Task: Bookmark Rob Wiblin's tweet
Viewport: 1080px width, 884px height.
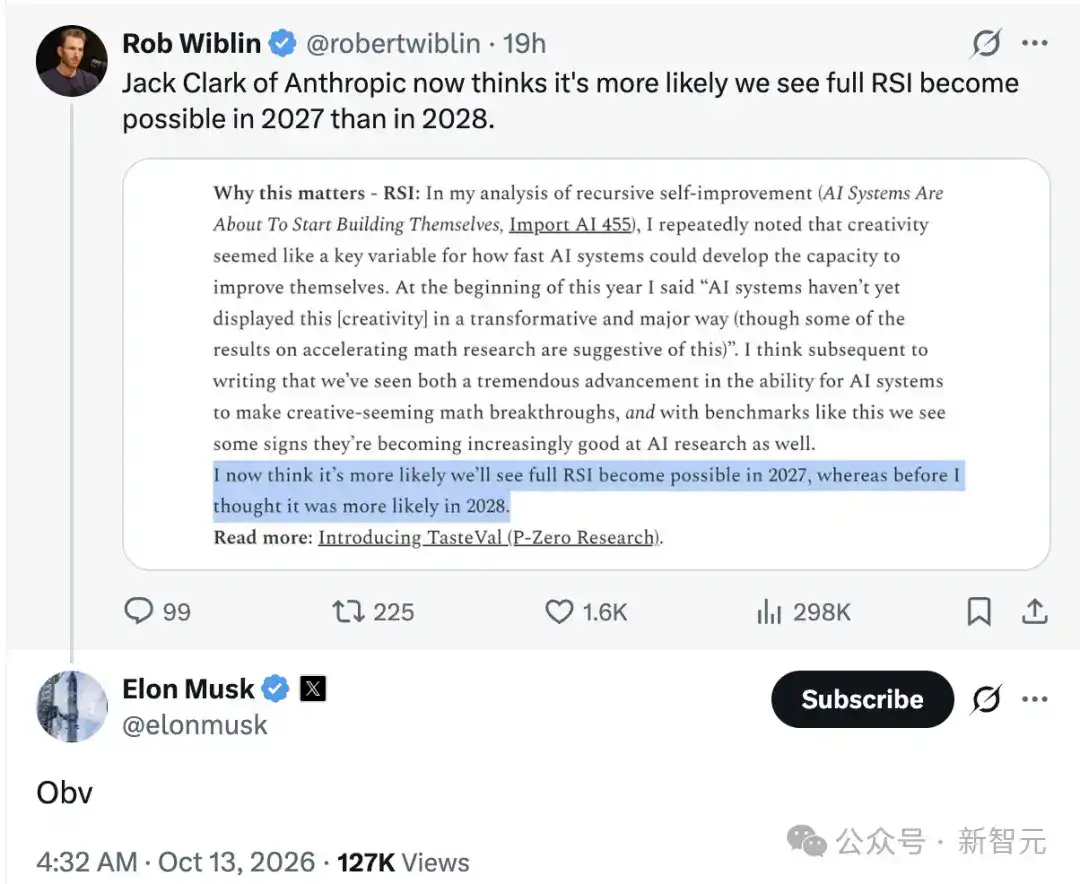Action: [979, 611]
